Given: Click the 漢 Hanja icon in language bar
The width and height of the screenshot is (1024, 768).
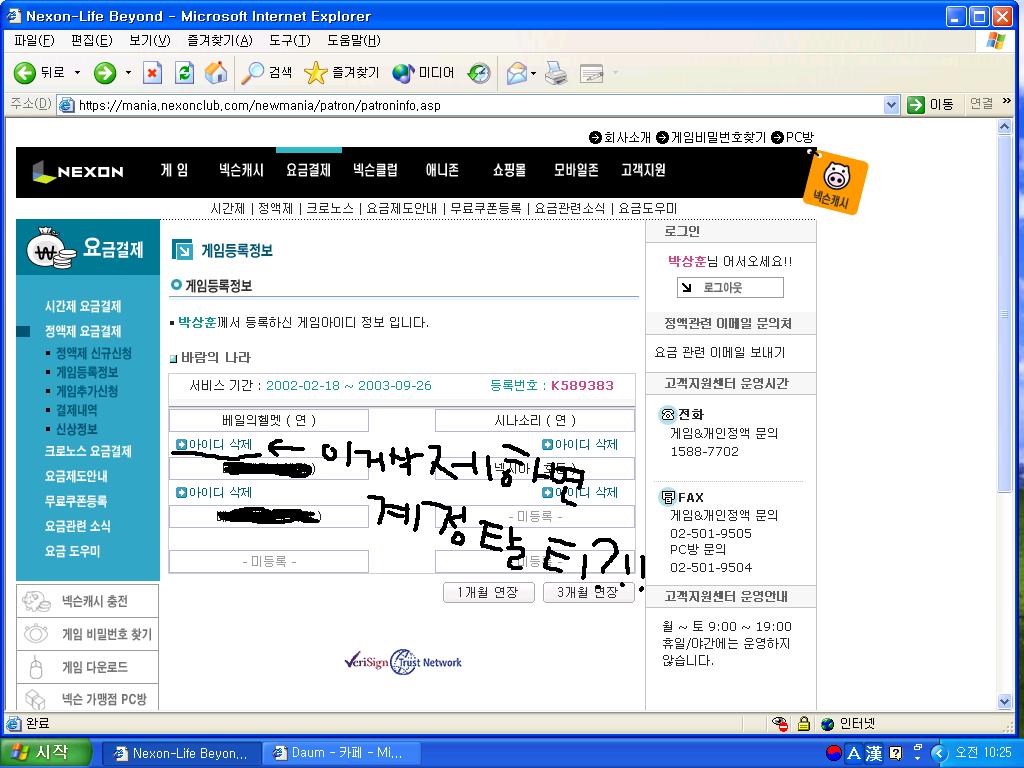Looking at the screenshot, I should [874, 754].
